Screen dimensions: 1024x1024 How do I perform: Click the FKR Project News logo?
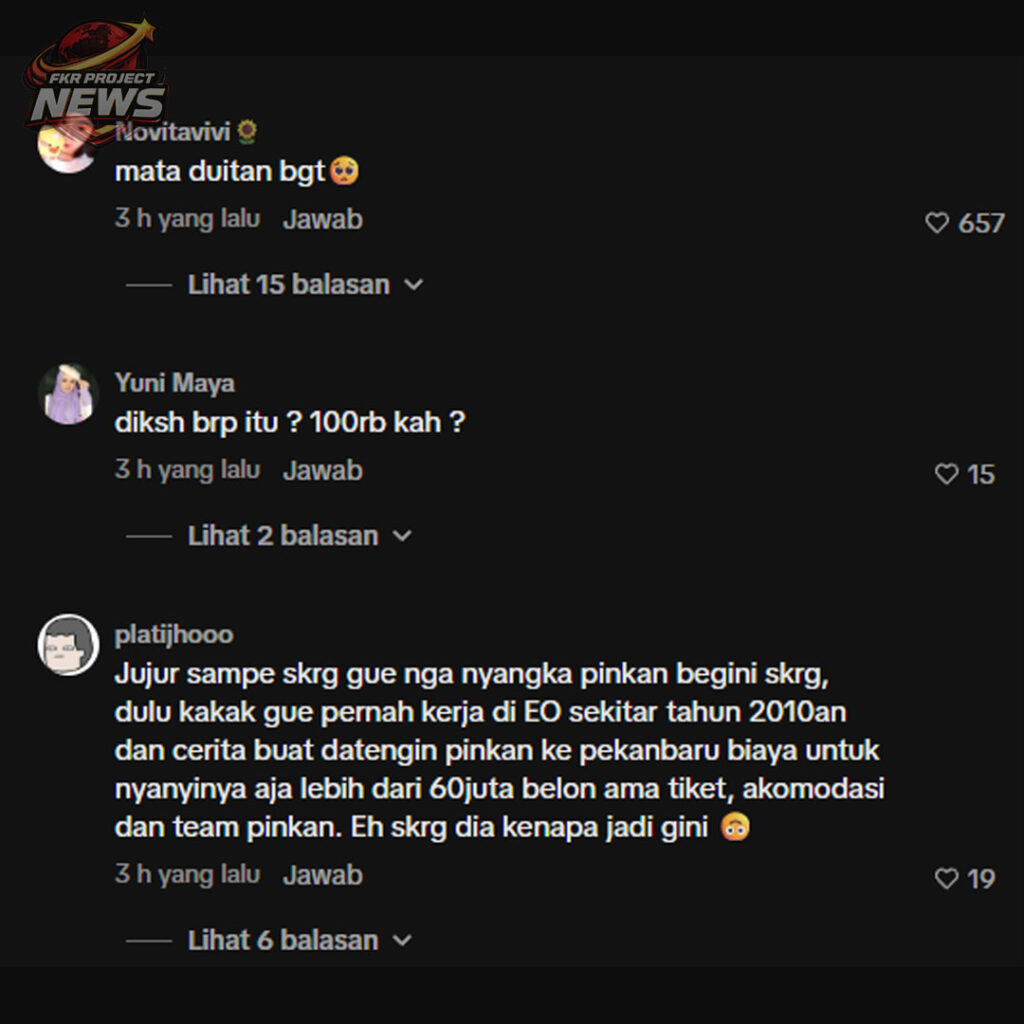click(95, 73)
